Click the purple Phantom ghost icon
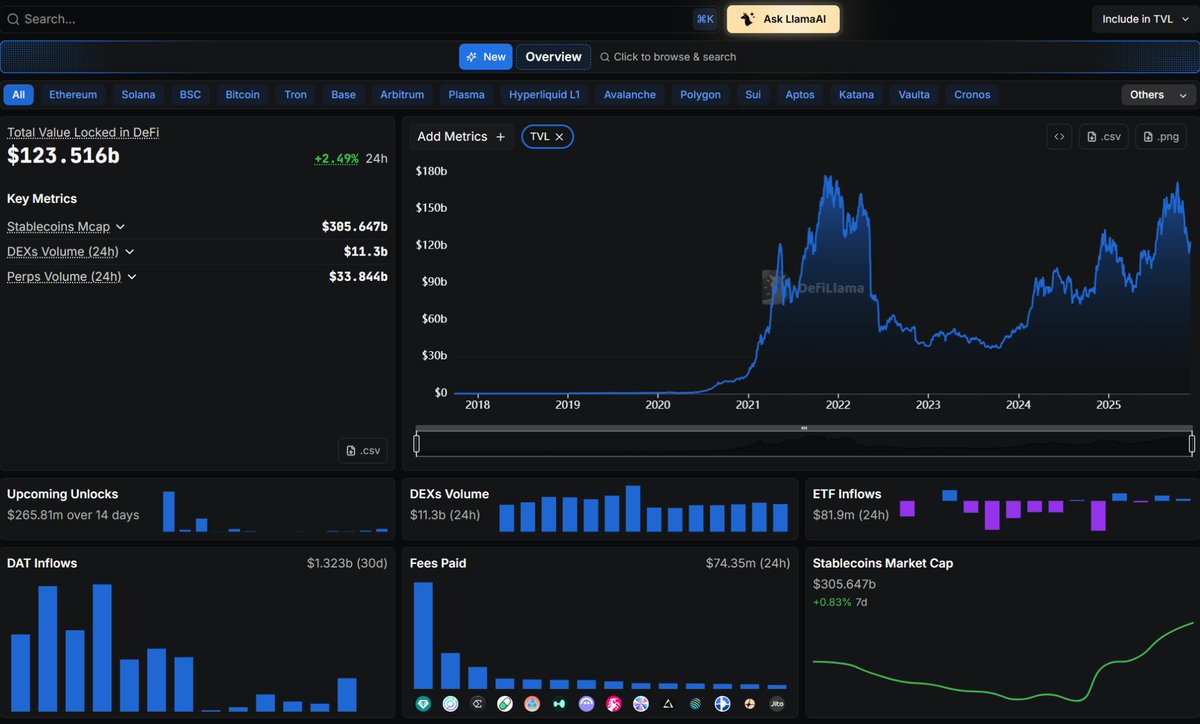 click(586, 704)
